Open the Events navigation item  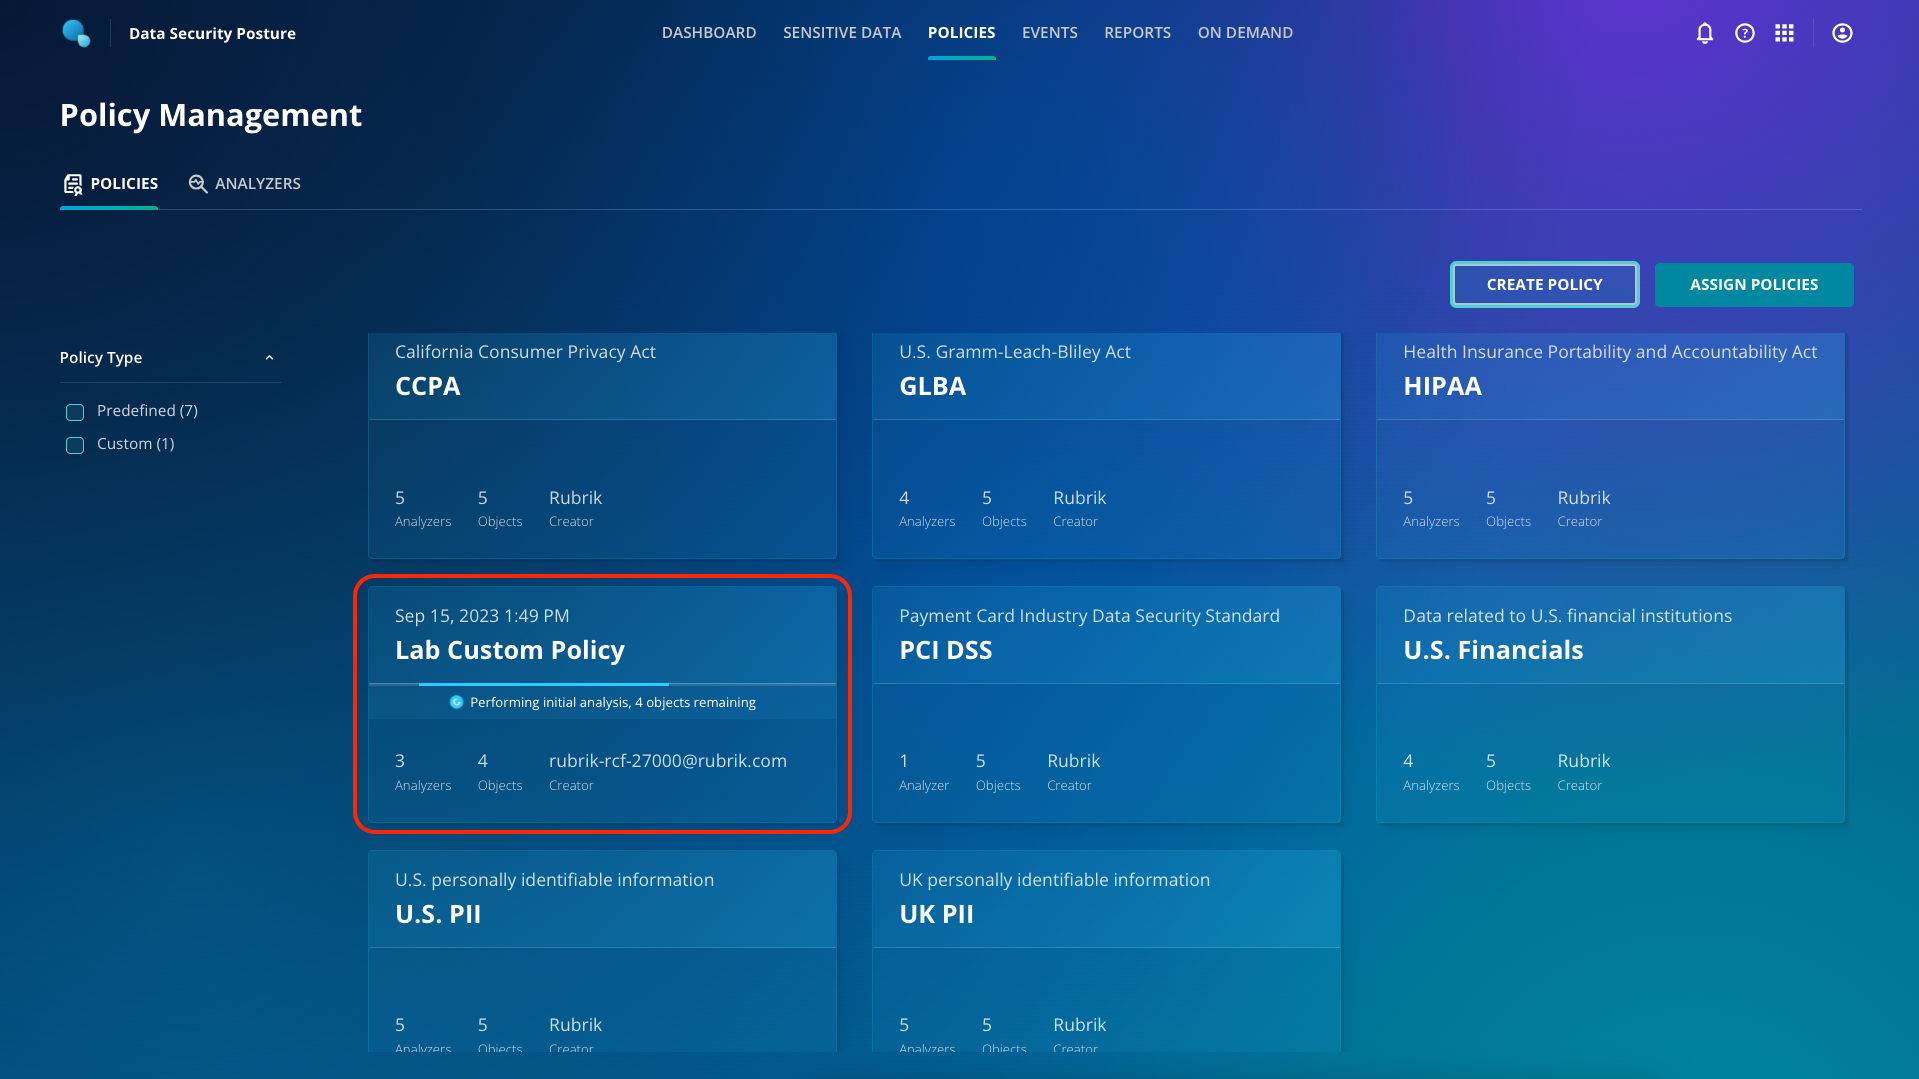1049,33
